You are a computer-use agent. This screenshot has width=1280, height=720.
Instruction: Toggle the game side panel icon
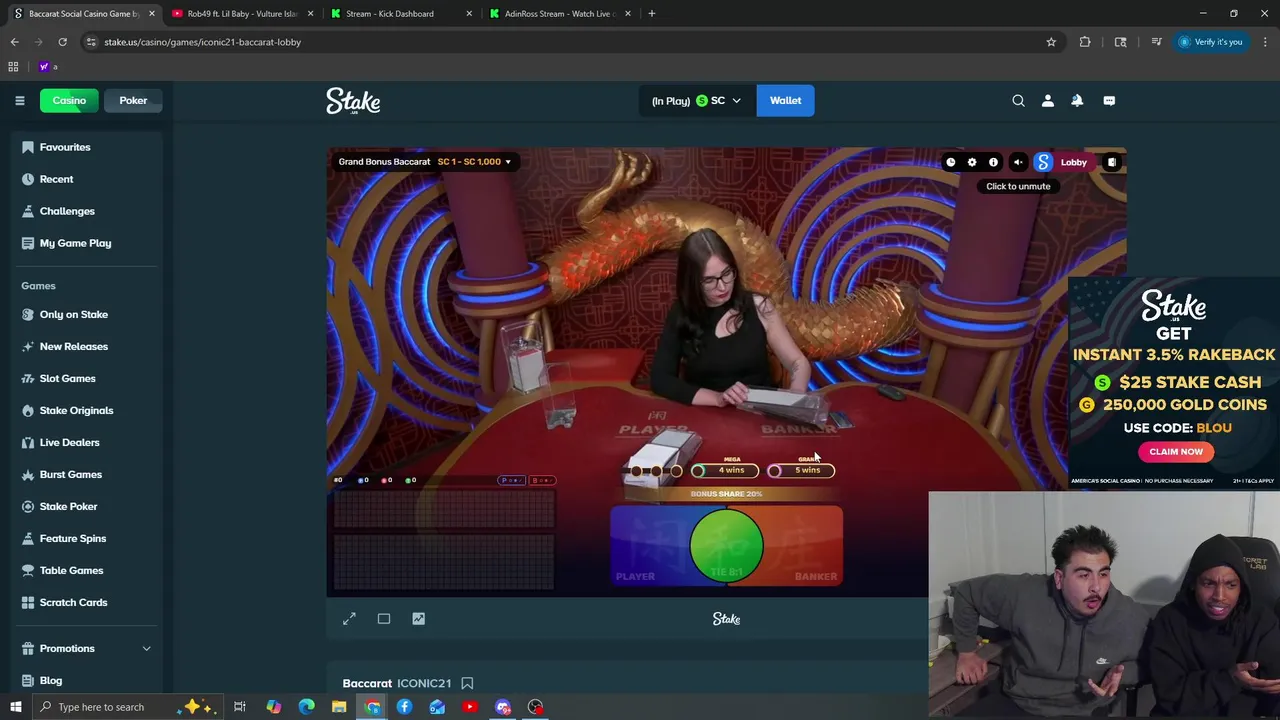click(1112, 162)
